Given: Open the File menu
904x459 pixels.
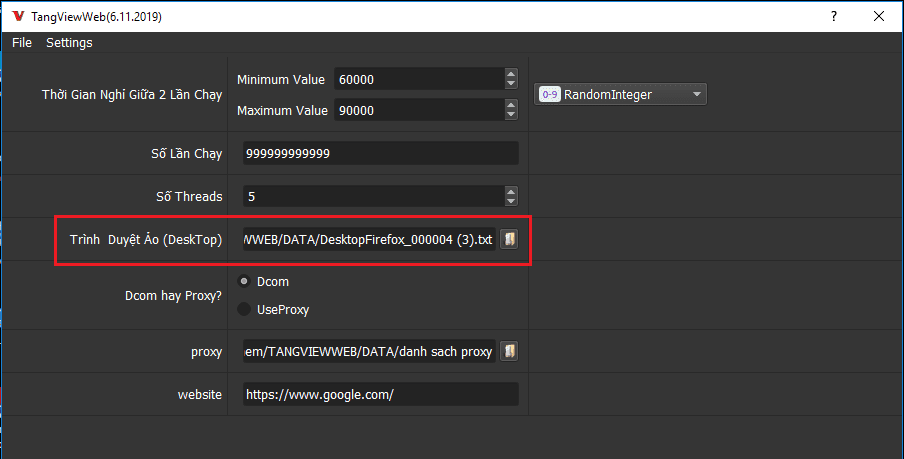Looking at the screenshot, I should click(x=22, y=43).
